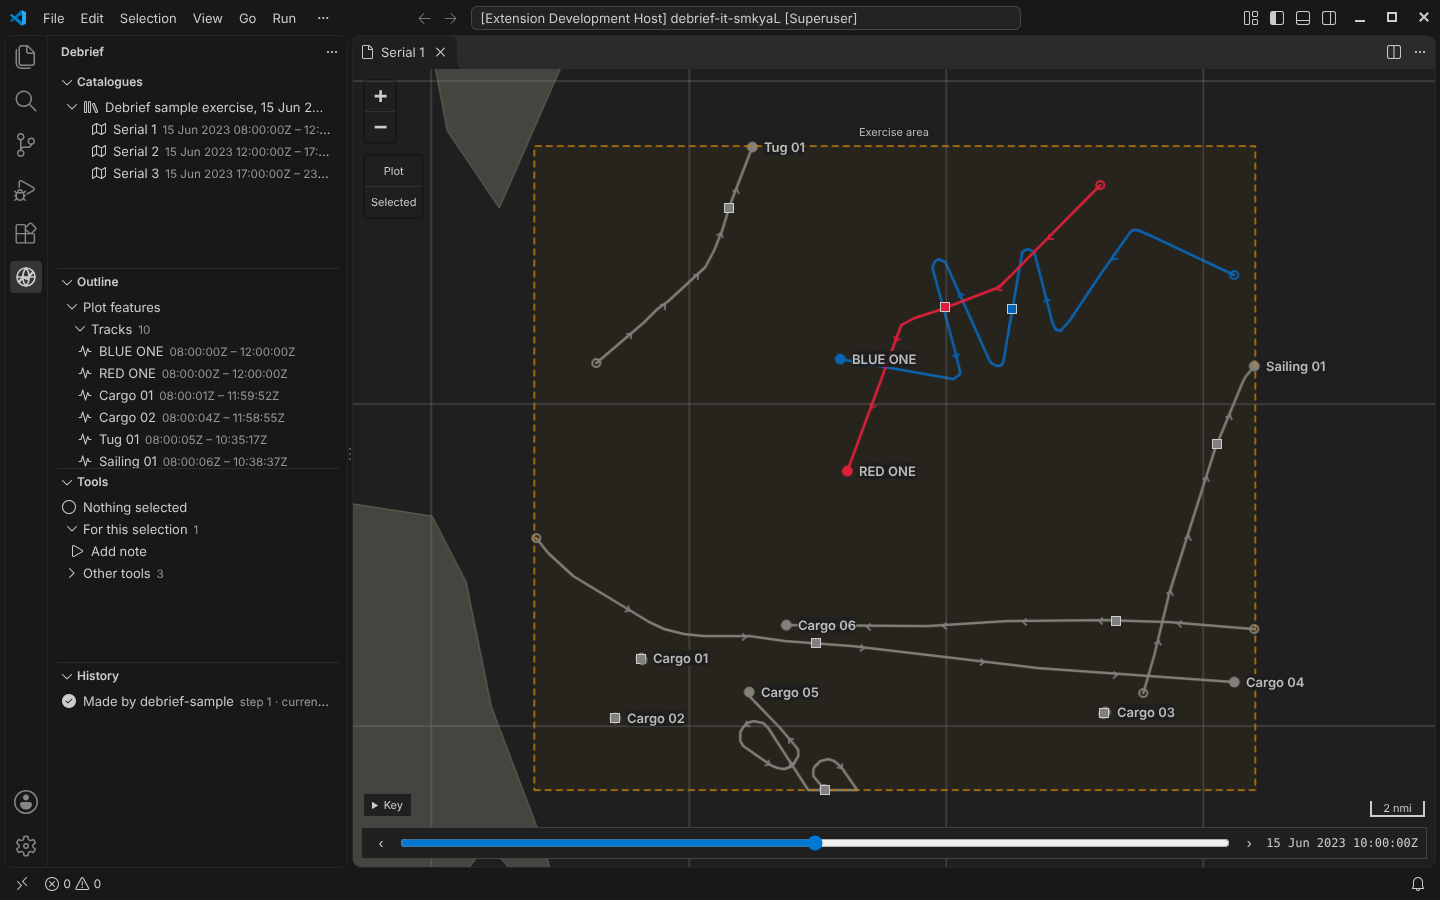Open the overflow menu ellipsis in menu bar
This screenshot has height=900, width=1440.
(323, 18)
